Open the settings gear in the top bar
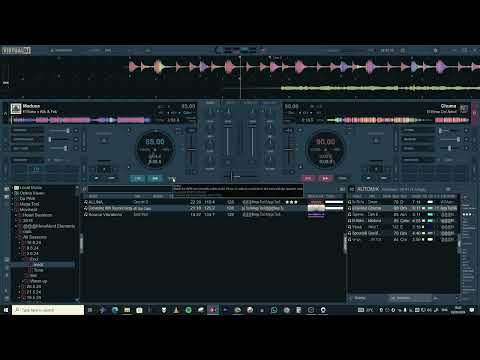This screenshot has width=480, height=360. (x=435, y=50)
